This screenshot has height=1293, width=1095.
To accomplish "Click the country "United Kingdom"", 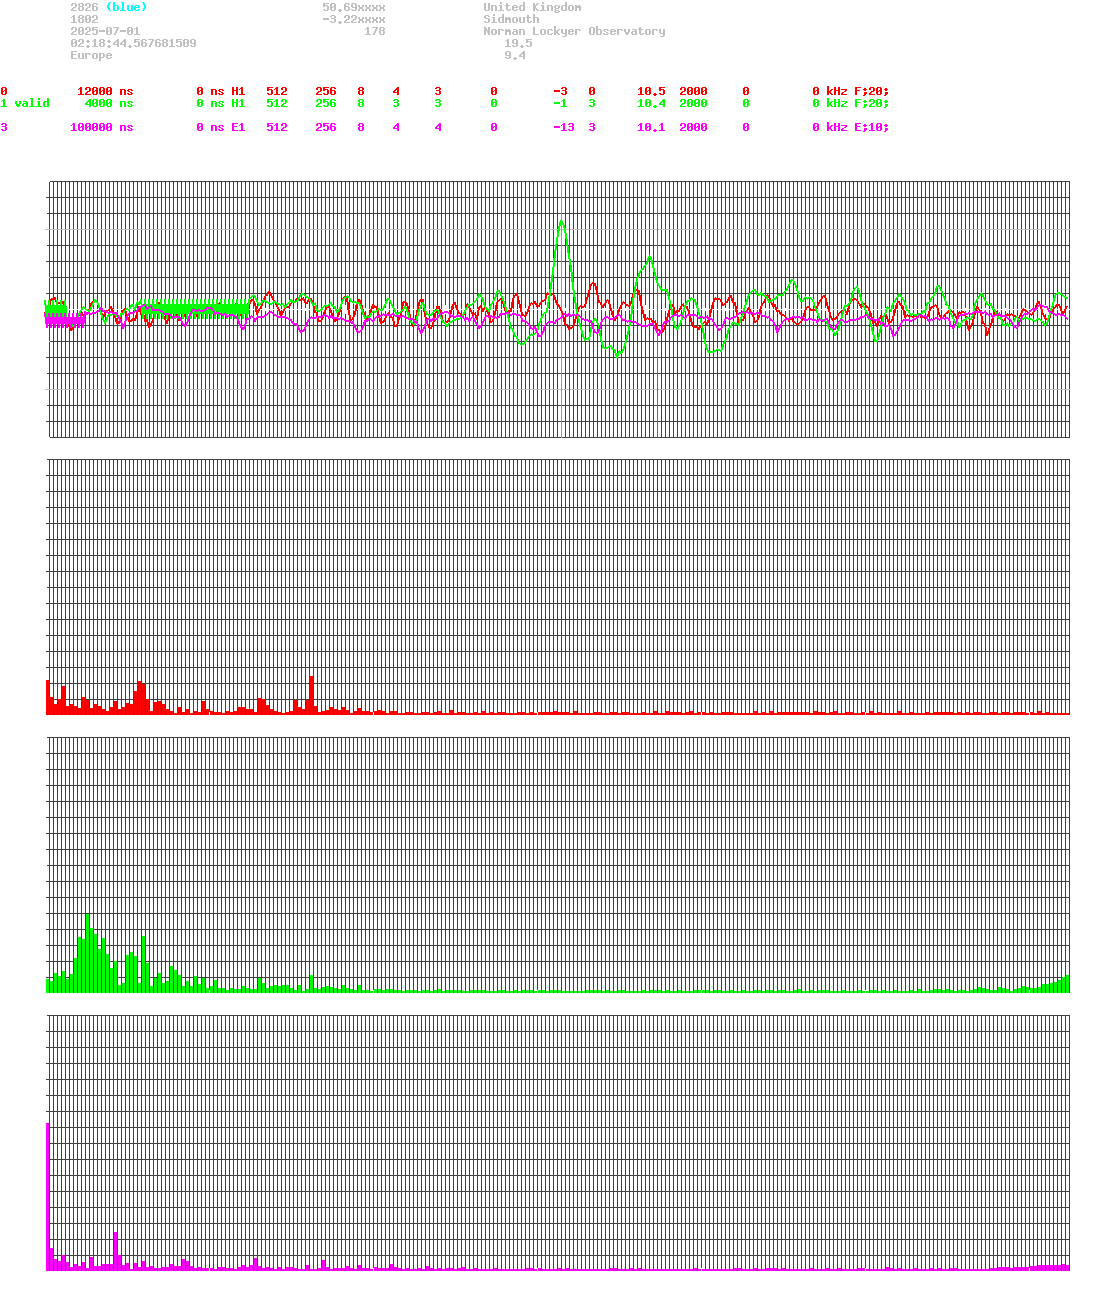I will pos(532,7).
